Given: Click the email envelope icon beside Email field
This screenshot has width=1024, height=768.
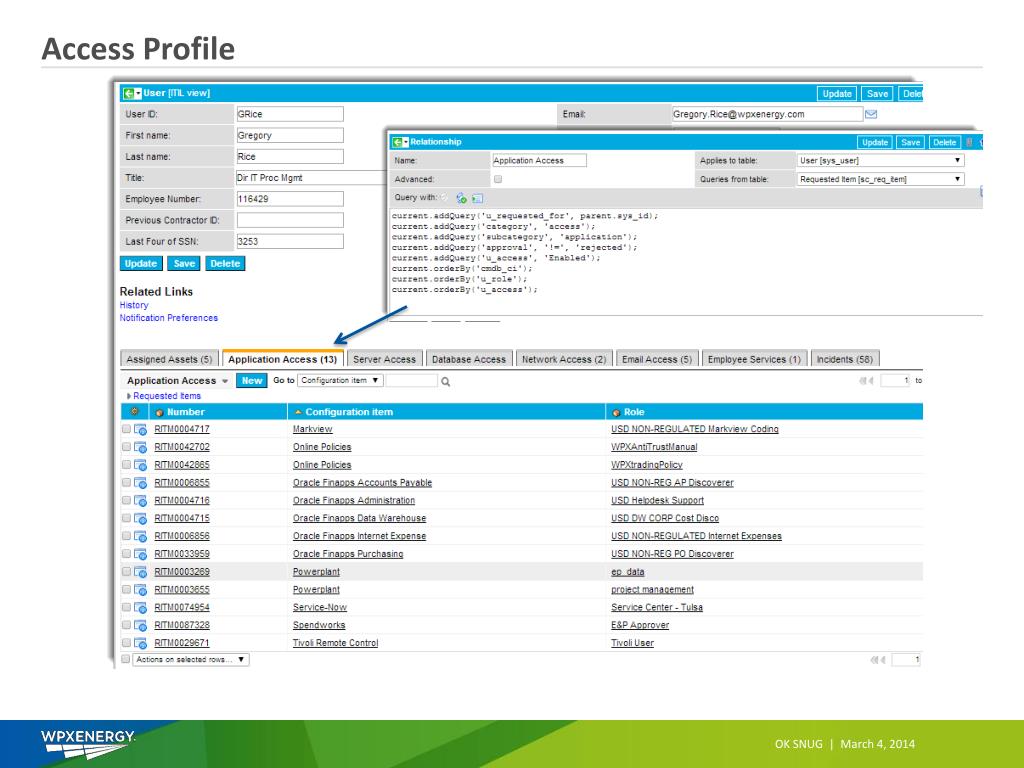Looking at the screenshot, I should (x=871, y=114).
